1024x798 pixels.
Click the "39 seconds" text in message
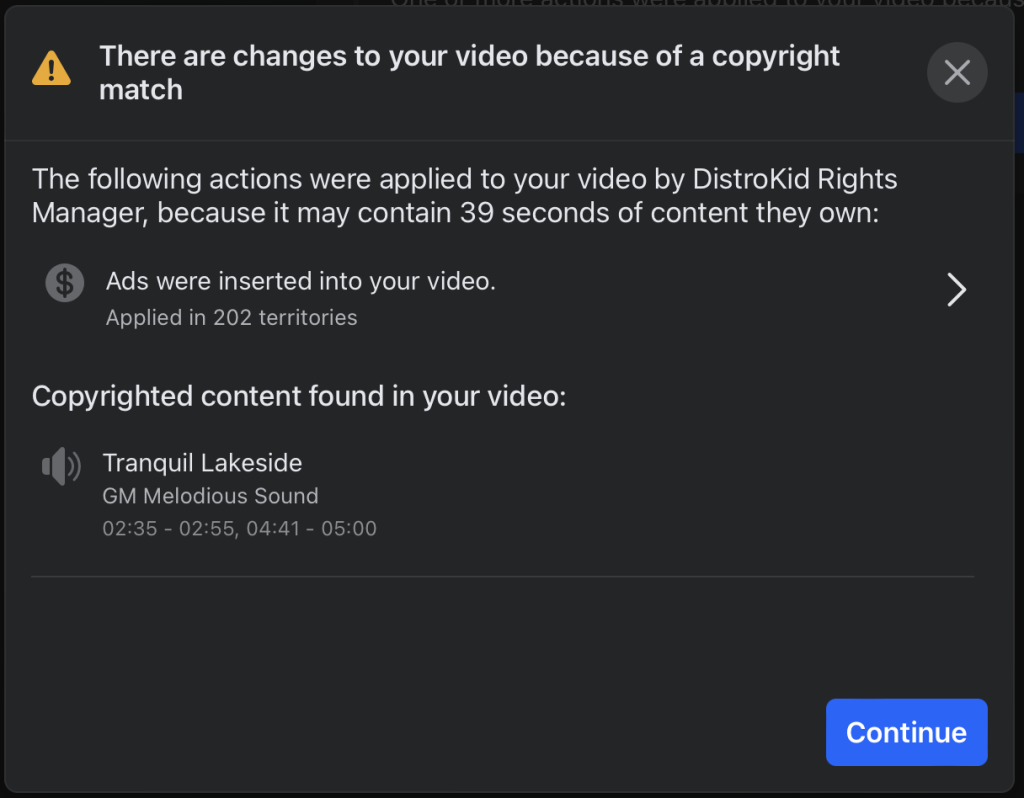coord(534,213)
